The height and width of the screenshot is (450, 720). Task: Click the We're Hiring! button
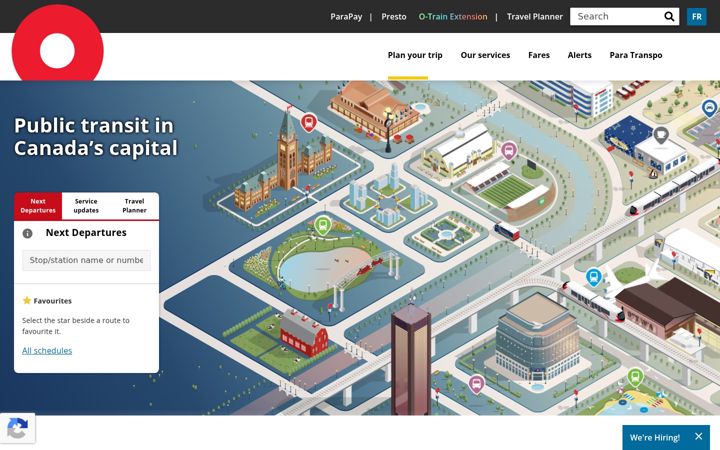(x=655, y=438)
